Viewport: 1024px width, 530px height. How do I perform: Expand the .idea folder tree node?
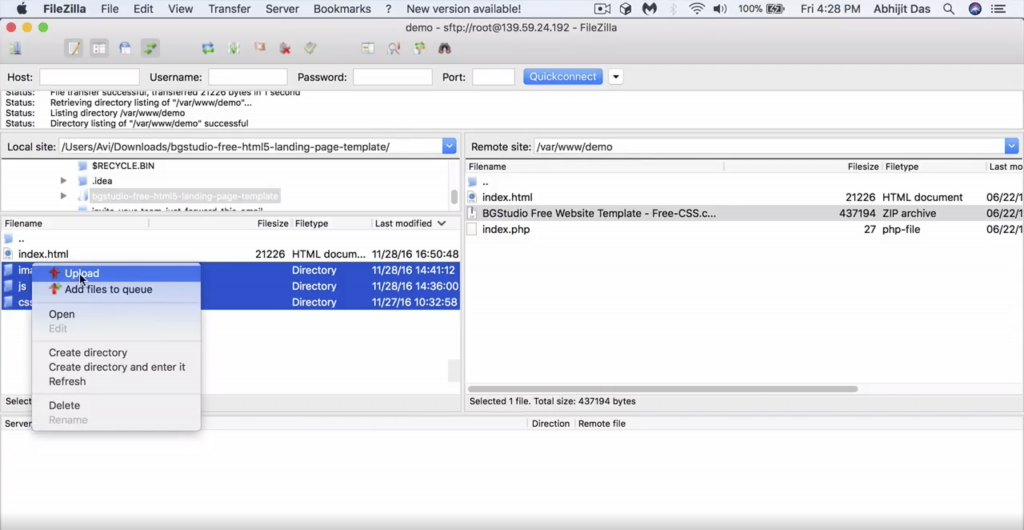[63, 181]
